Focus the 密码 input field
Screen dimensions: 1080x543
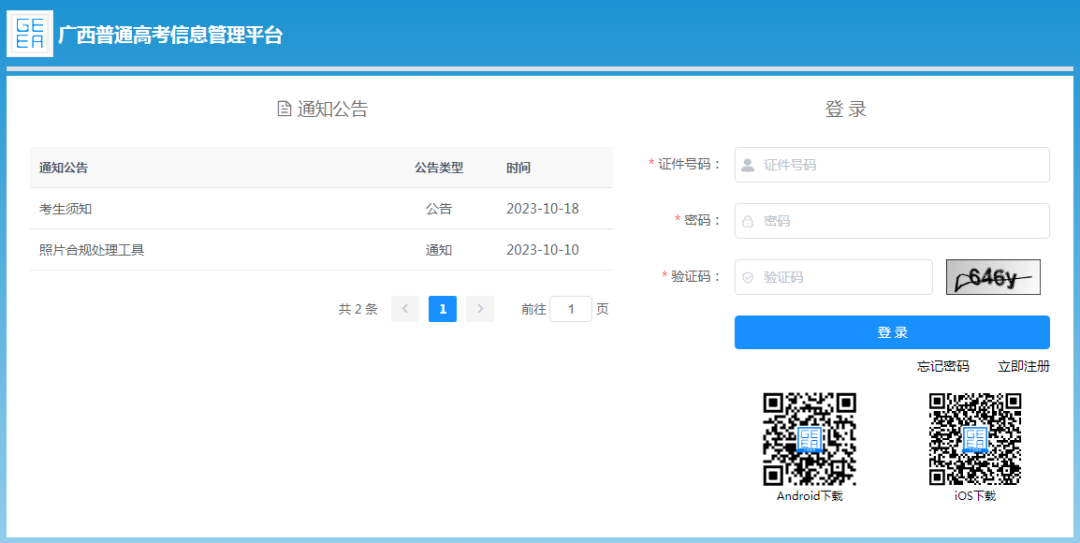(892, 221)
